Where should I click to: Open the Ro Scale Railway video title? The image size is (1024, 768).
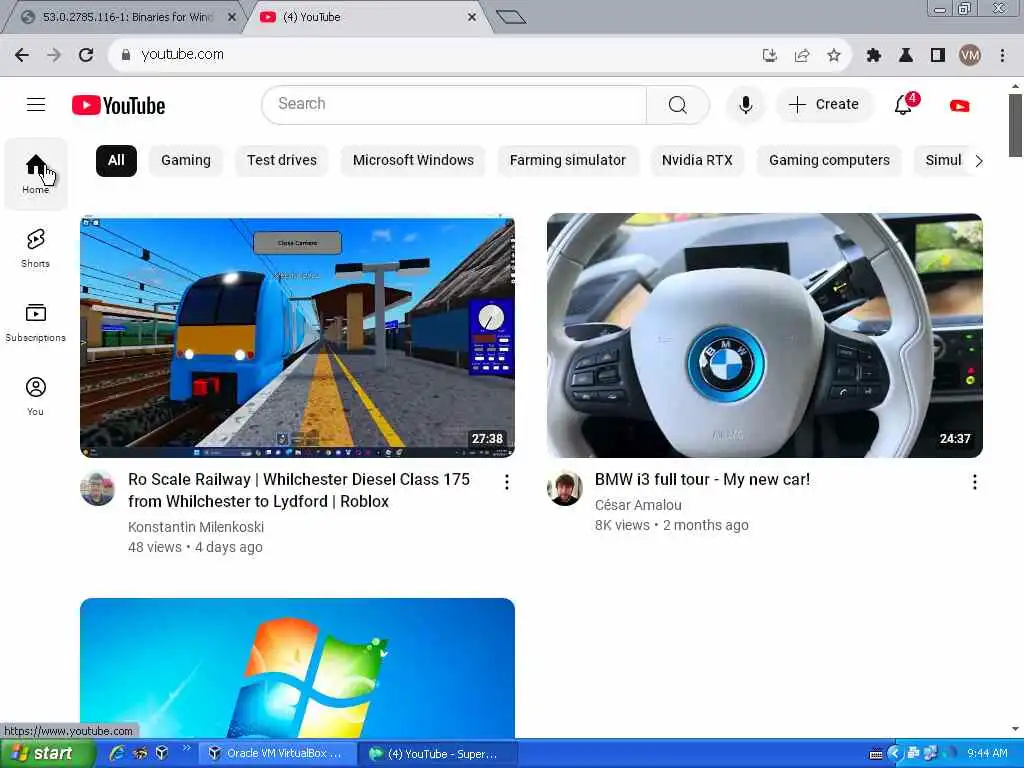tap(299, 490)
